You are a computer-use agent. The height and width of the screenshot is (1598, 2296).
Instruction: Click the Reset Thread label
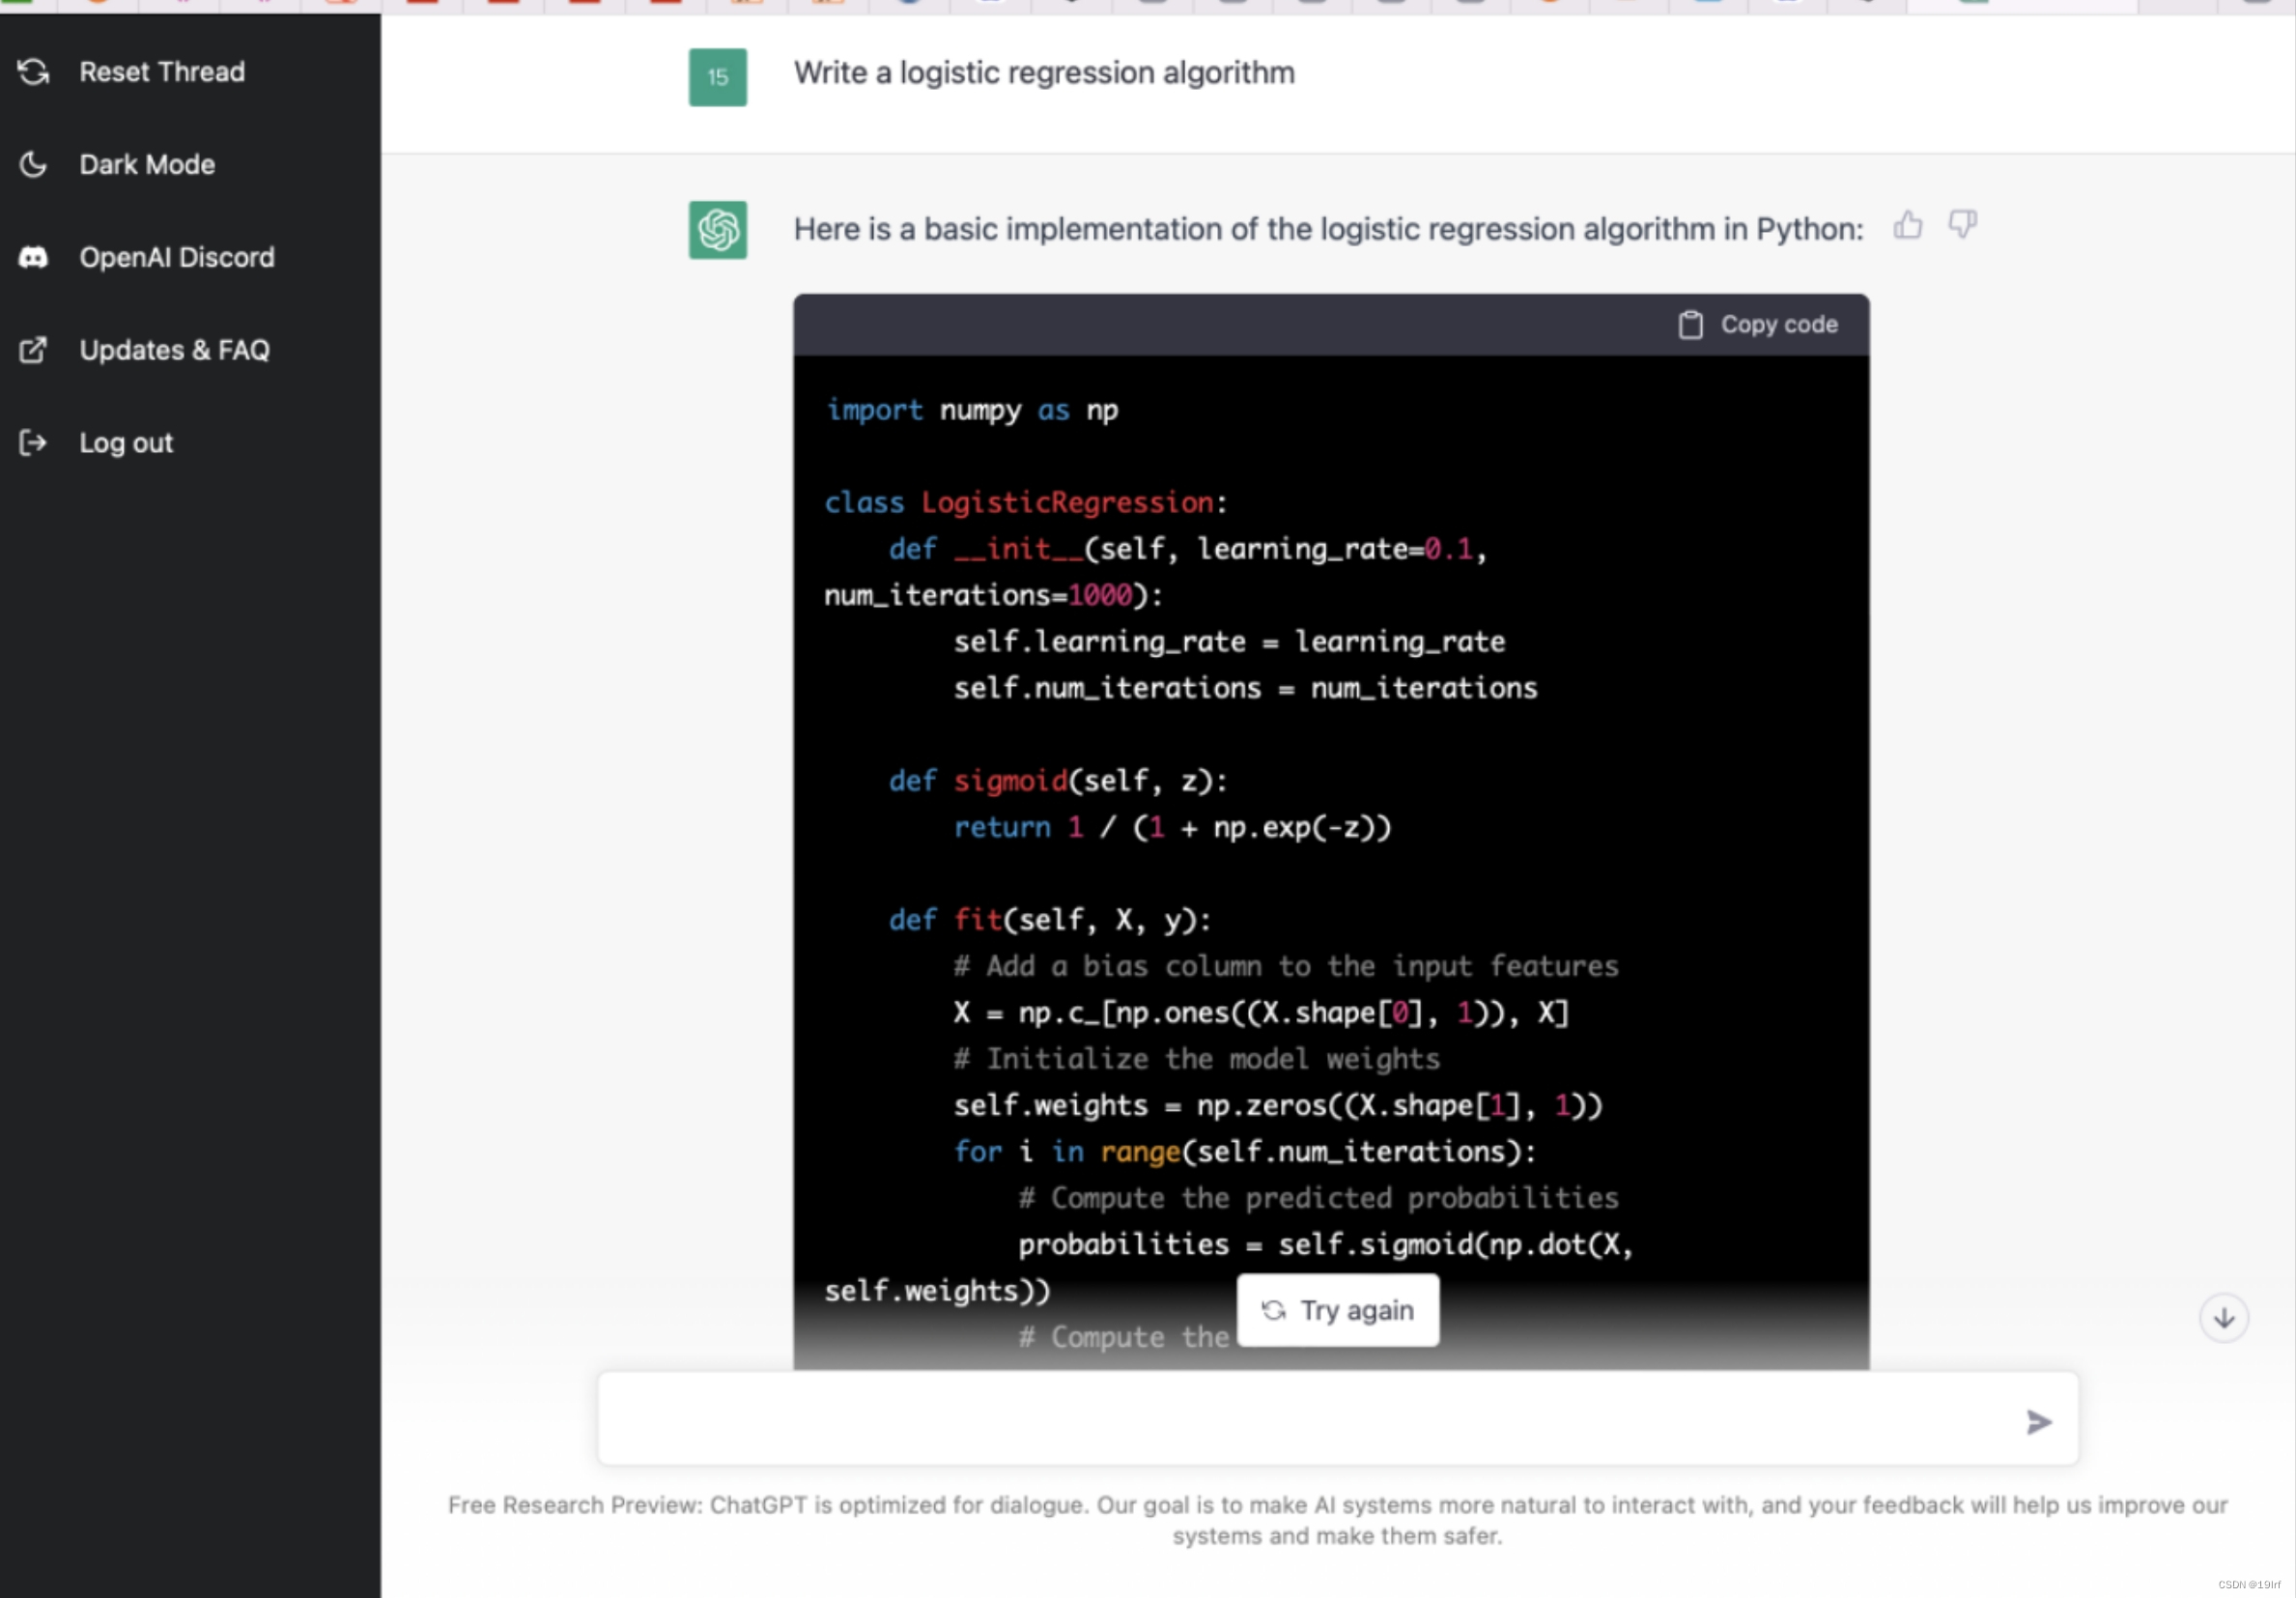(x=162, y=72)
